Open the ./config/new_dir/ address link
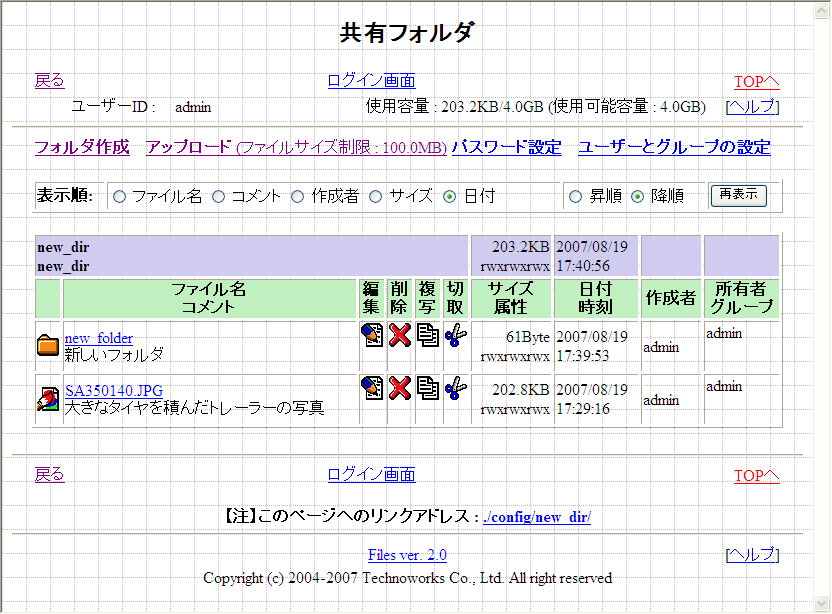The image size is (832, 614). 536,517
